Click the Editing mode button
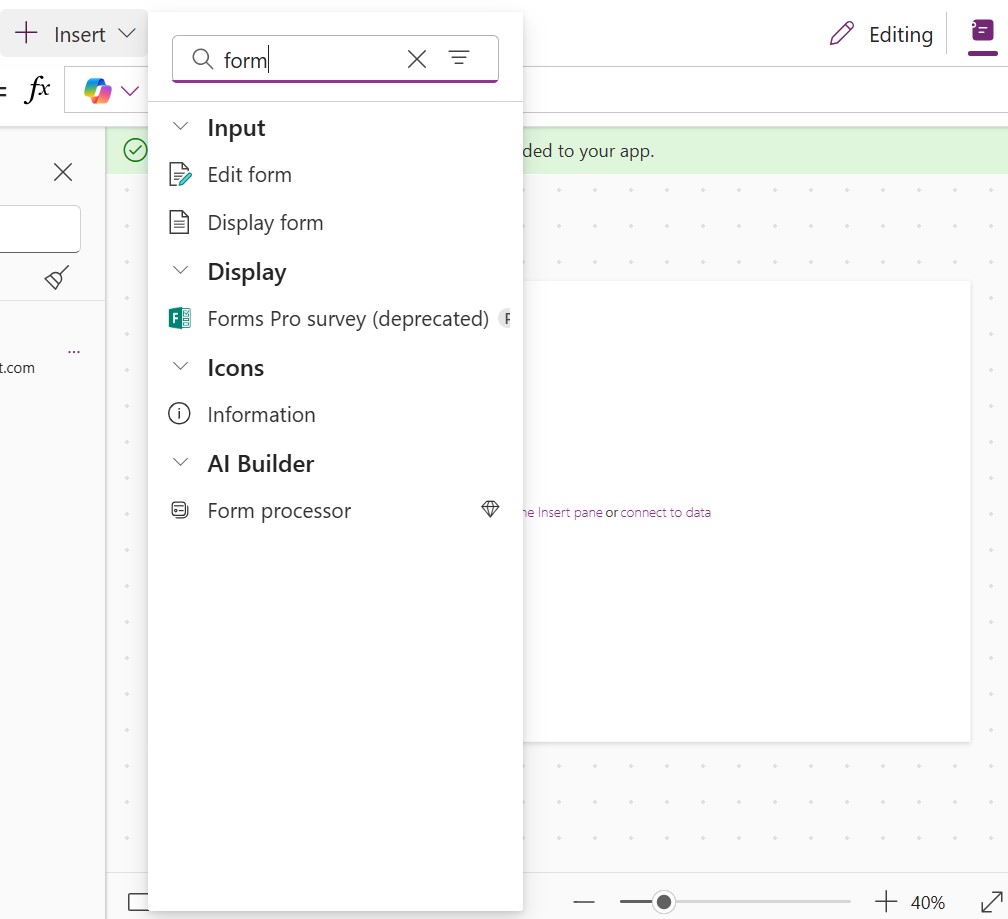This screenshot has width=1008, height=919. click(x=881, y=34)
